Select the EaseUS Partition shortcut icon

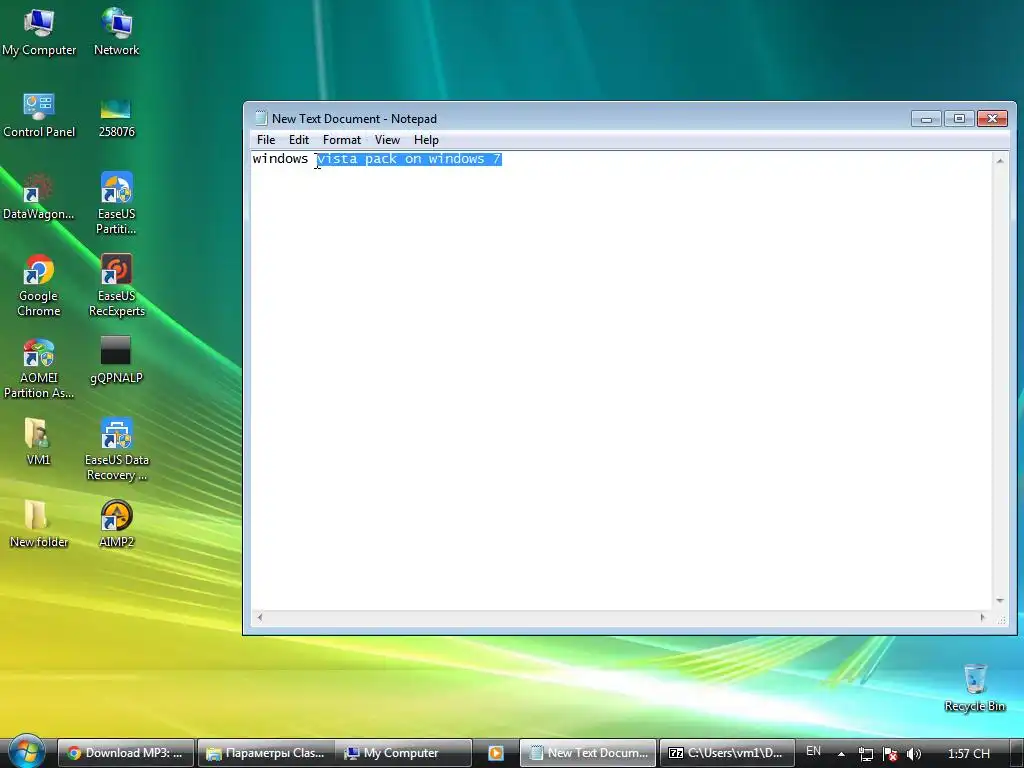116,203
